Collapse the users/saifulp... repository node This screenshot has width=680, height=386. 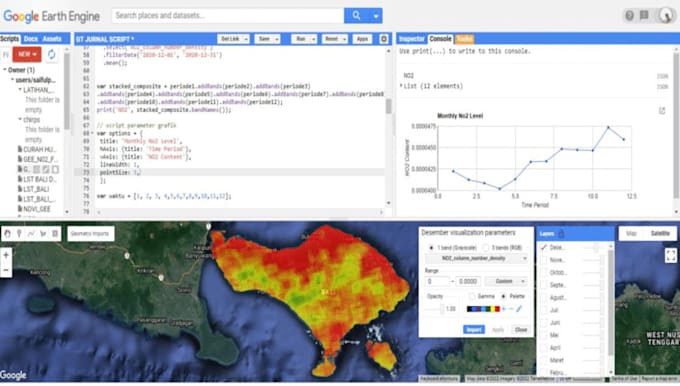coord(13,80)
